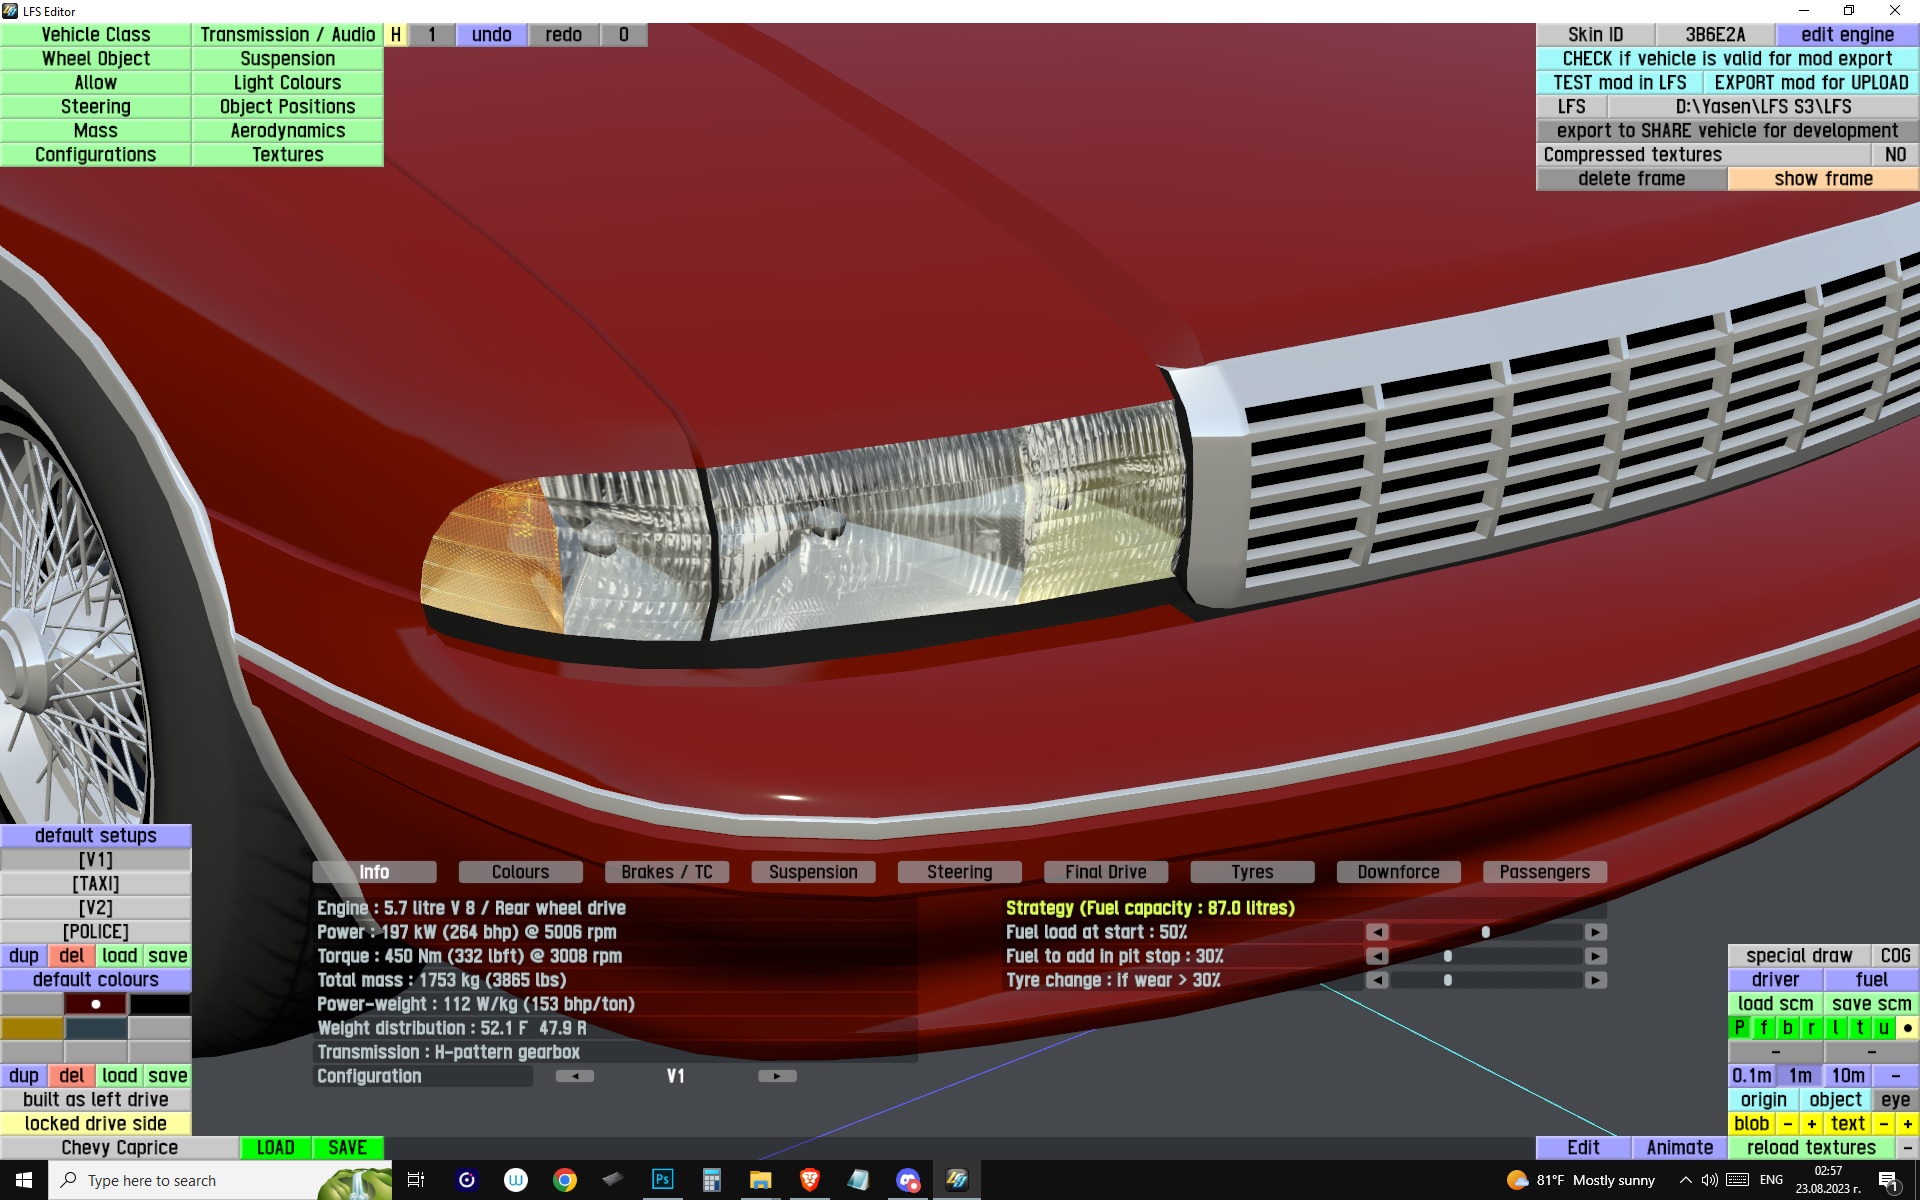Select the gold colour swatch

32,1028
